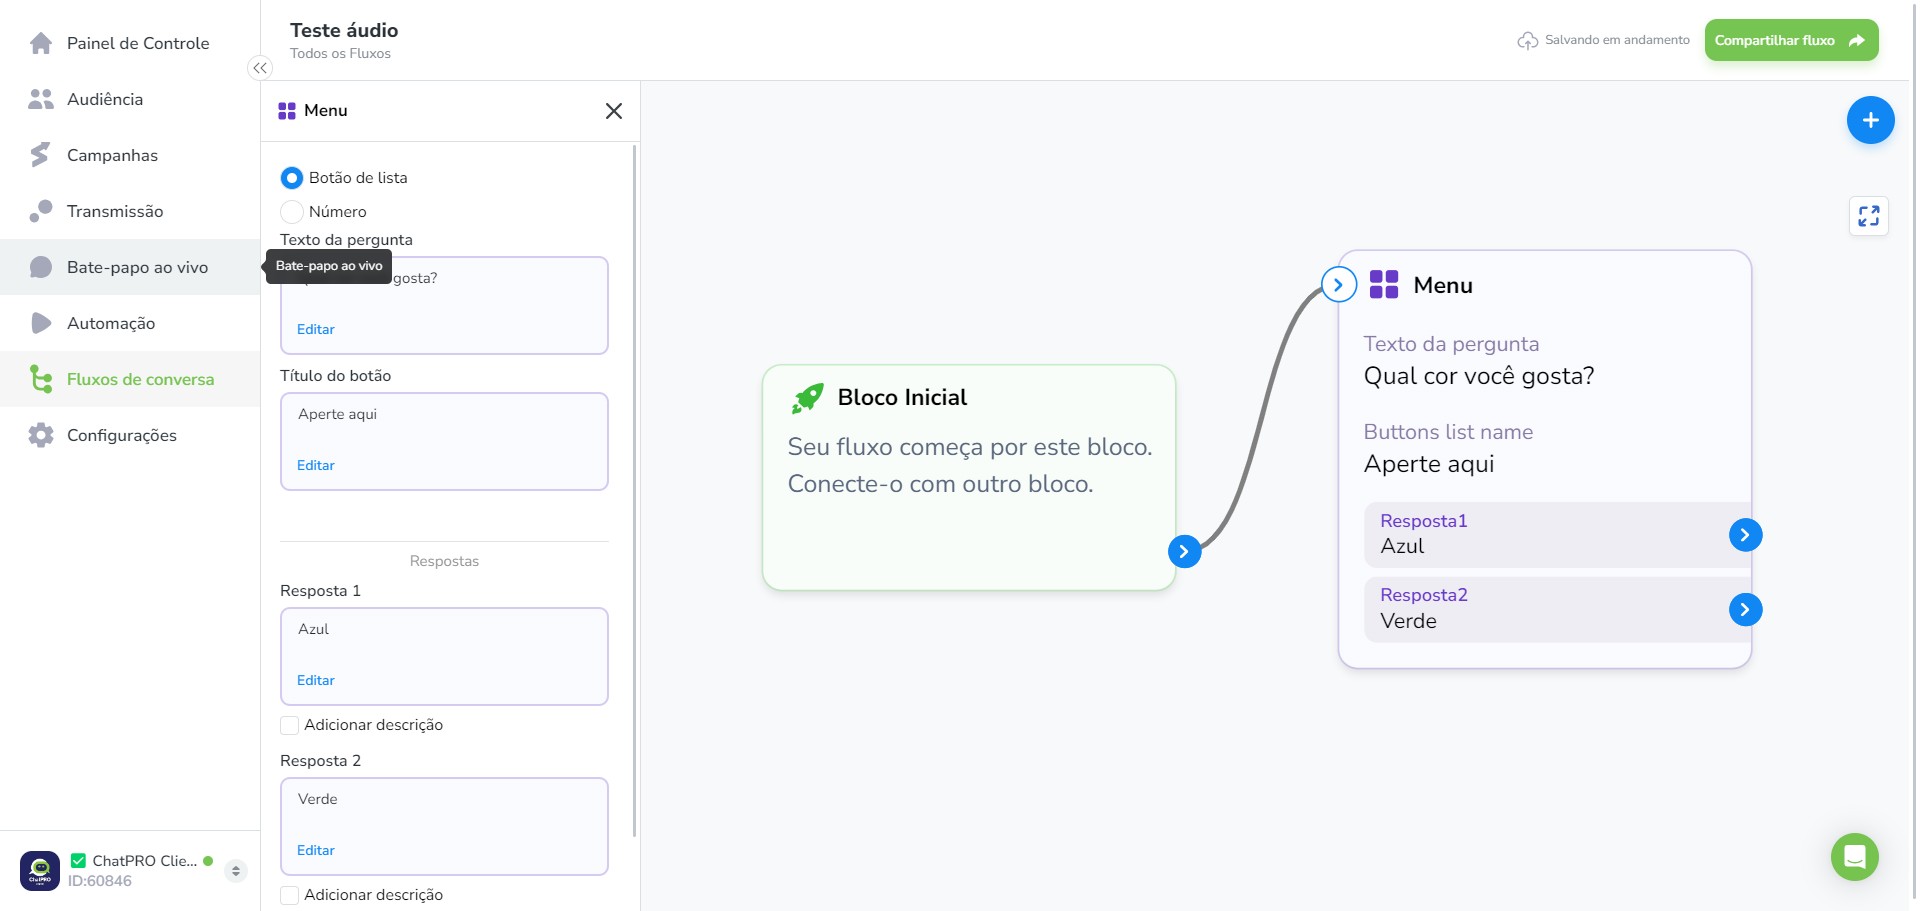
Task: Click Bloco Inicial output connector arrow
Action: point(1185,551)
